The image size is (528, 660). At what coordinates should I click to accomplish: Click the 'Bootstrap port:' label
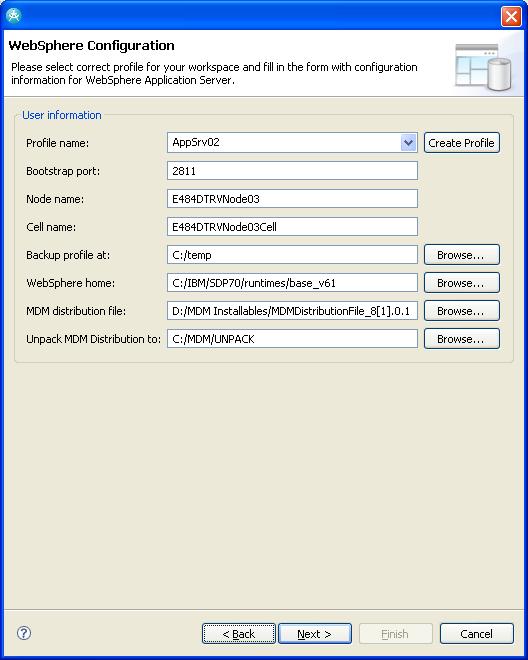pos(63,171)
